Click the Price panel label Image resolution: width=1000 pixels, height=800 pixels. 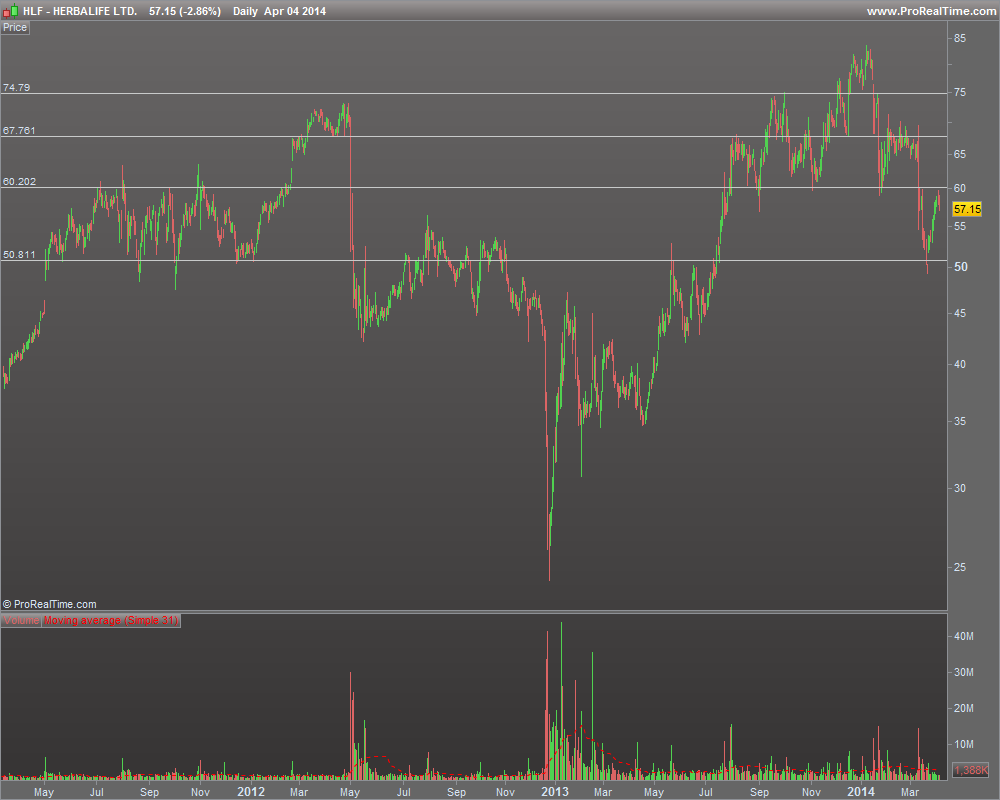click(x=15, y=27)
